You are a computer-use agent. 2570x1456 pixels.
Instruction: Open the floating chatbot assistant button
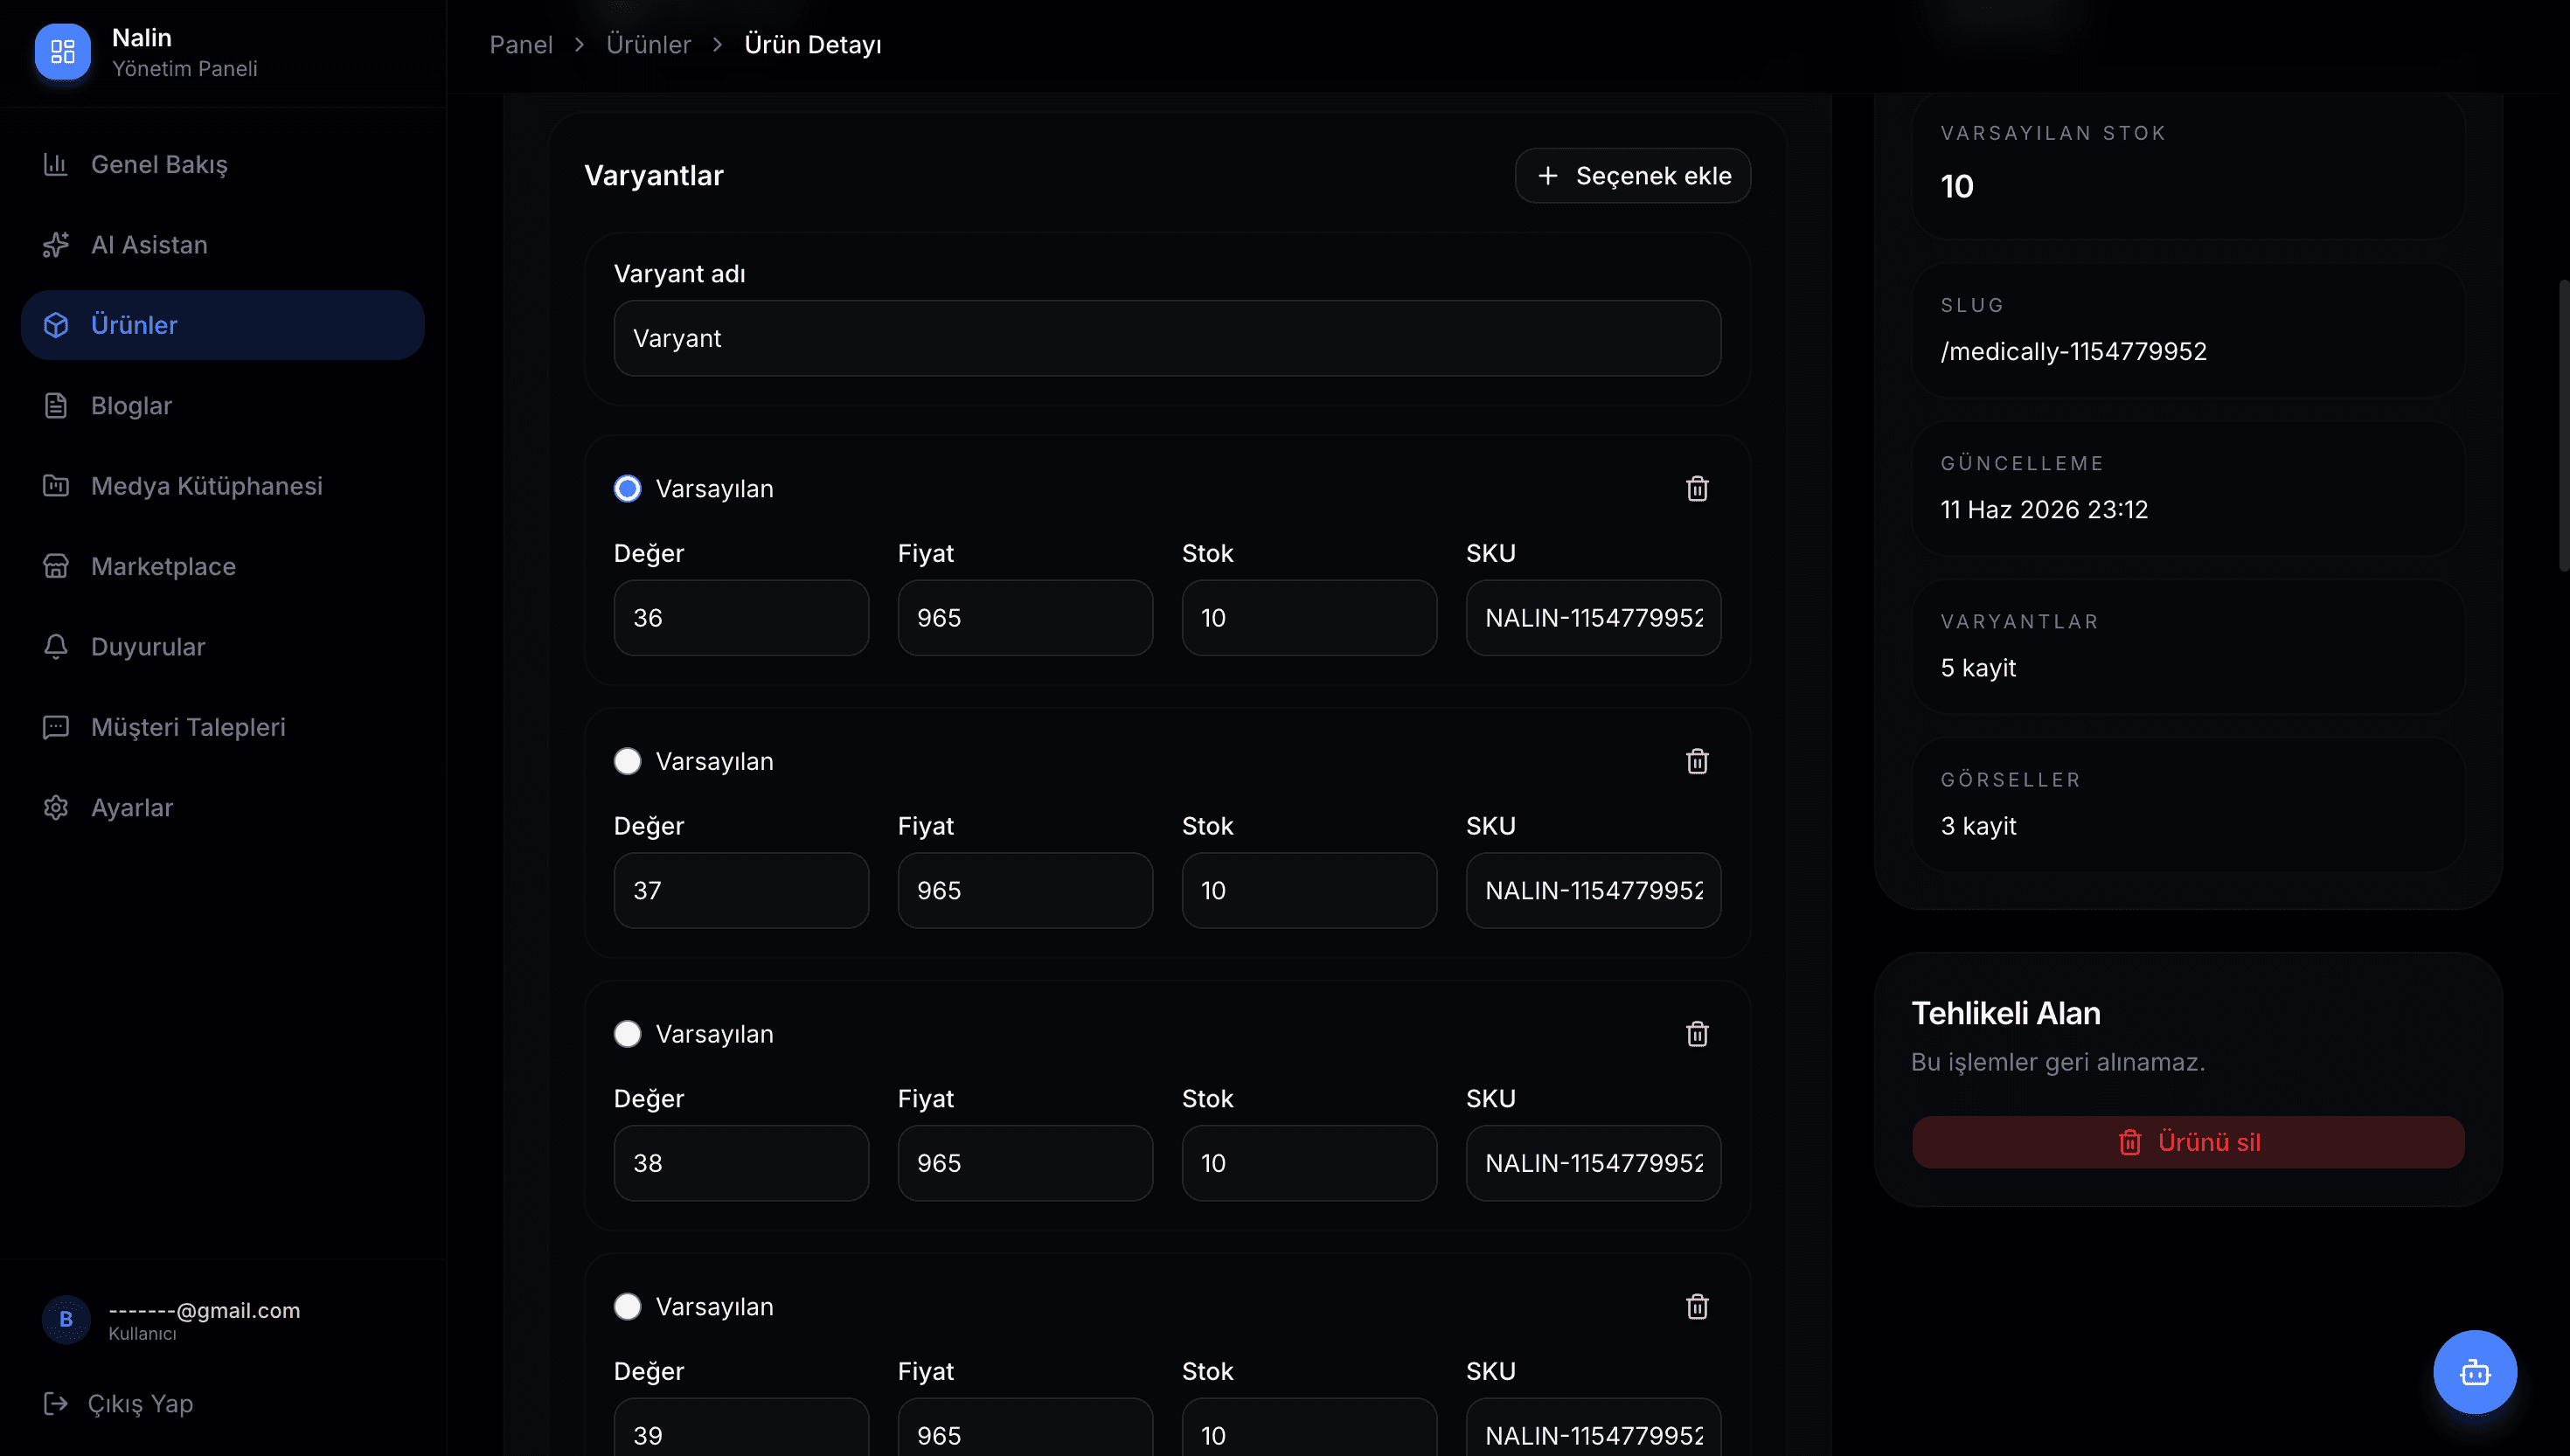coord(2475,1372)
